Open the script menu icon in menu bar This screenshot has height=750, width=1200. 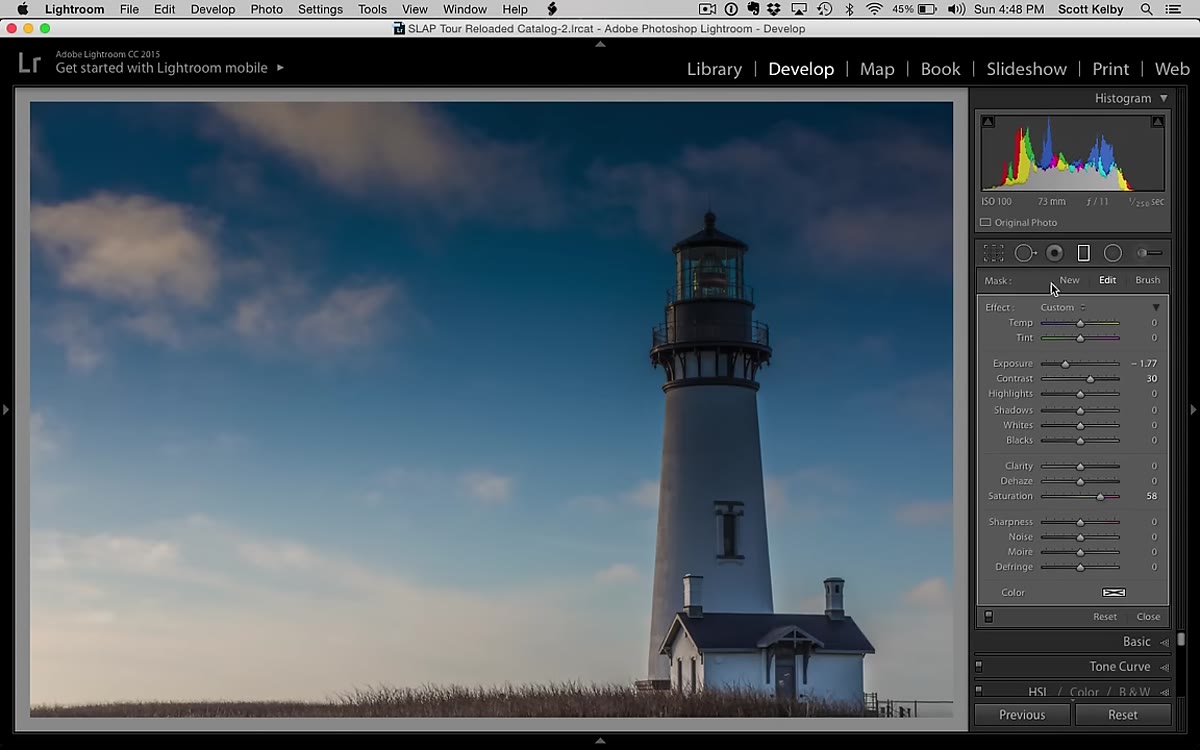(551, 9)
